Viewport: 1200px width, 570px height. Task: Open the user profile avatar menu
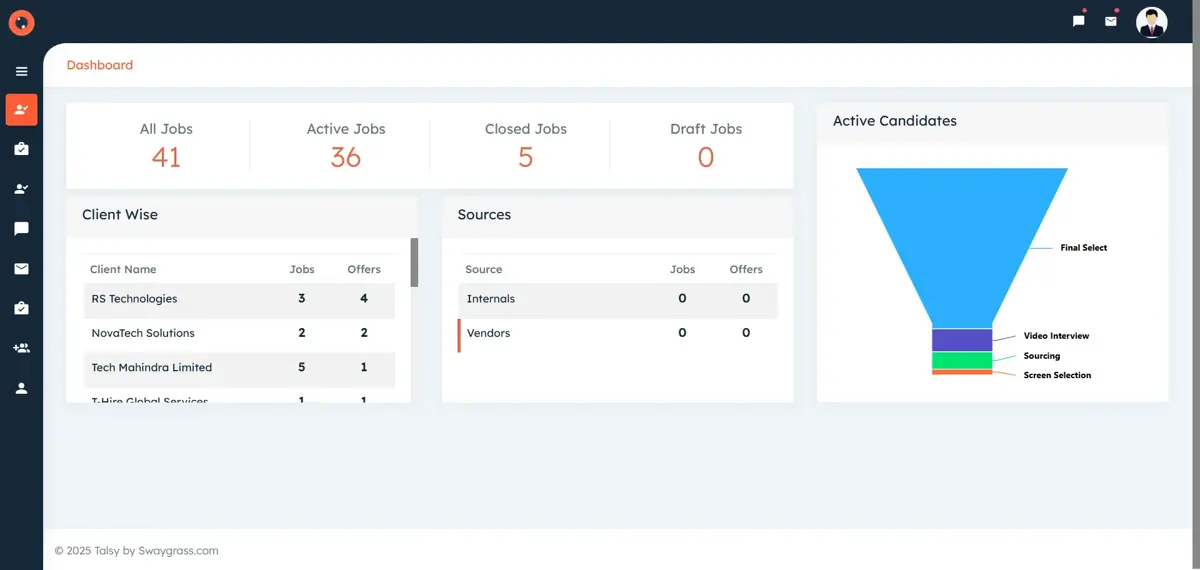[x=1152, y=22]
